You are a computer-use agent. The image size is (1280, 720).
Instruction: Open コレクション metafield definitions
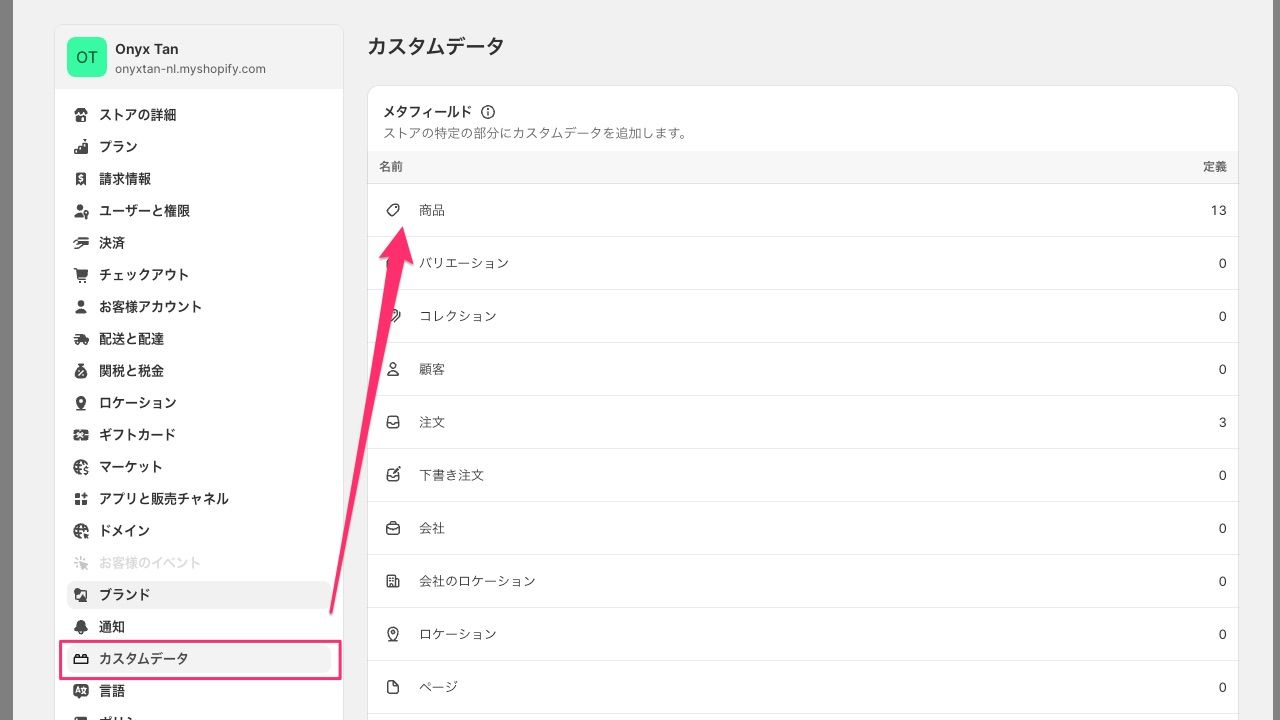click(803, 316)
